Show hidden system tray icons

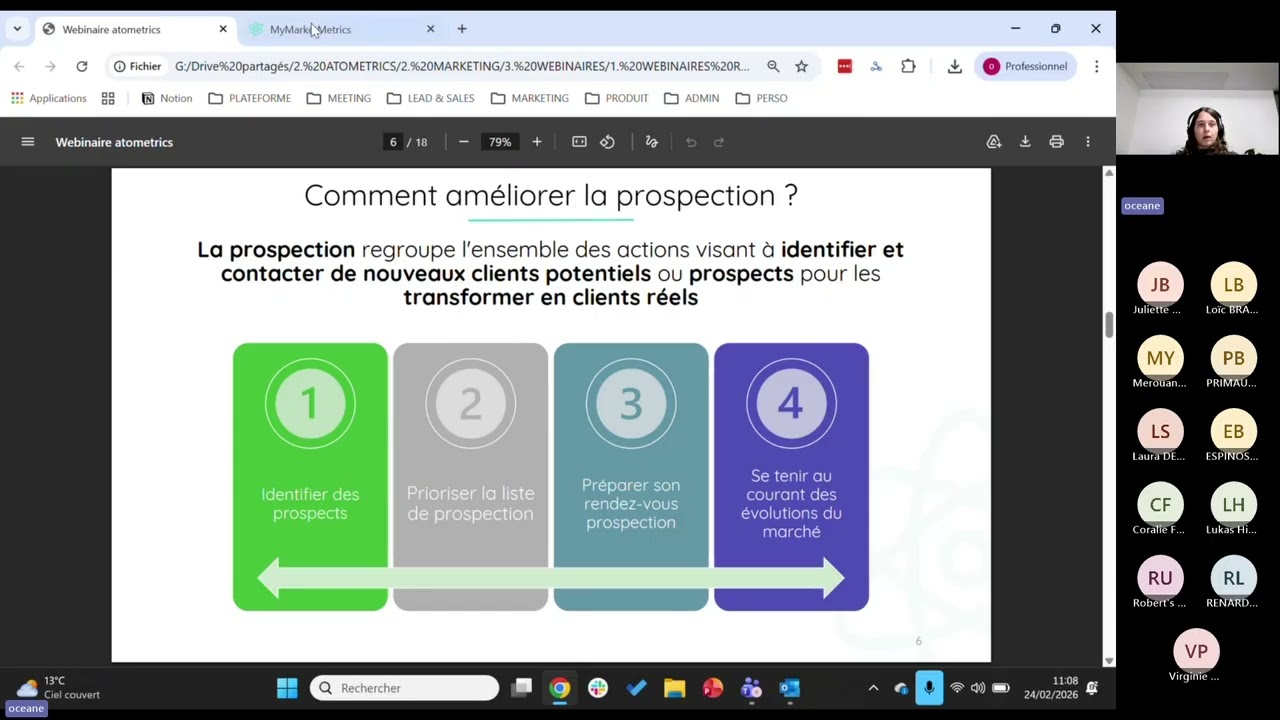(x=873, y=688)
